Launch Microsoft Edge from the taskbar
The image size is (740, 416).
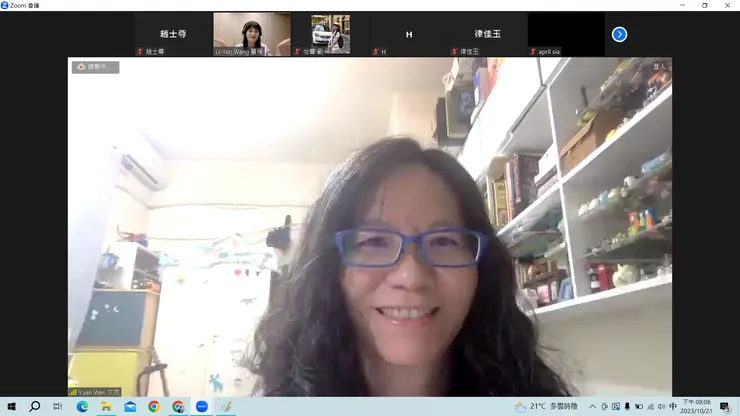pyautogui.click(x=82, y=407)
